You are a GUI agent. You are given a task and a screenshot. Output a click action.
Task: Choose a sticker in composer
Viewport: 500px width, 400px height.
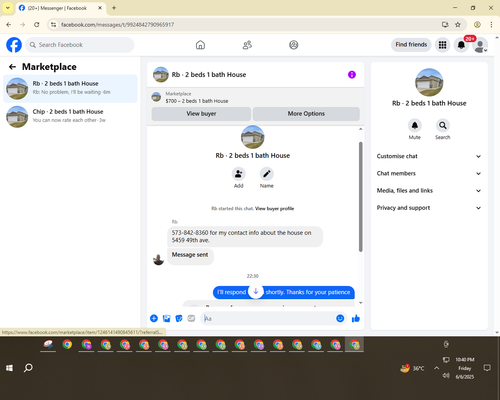pyautogui.click(x=179, y=319)
